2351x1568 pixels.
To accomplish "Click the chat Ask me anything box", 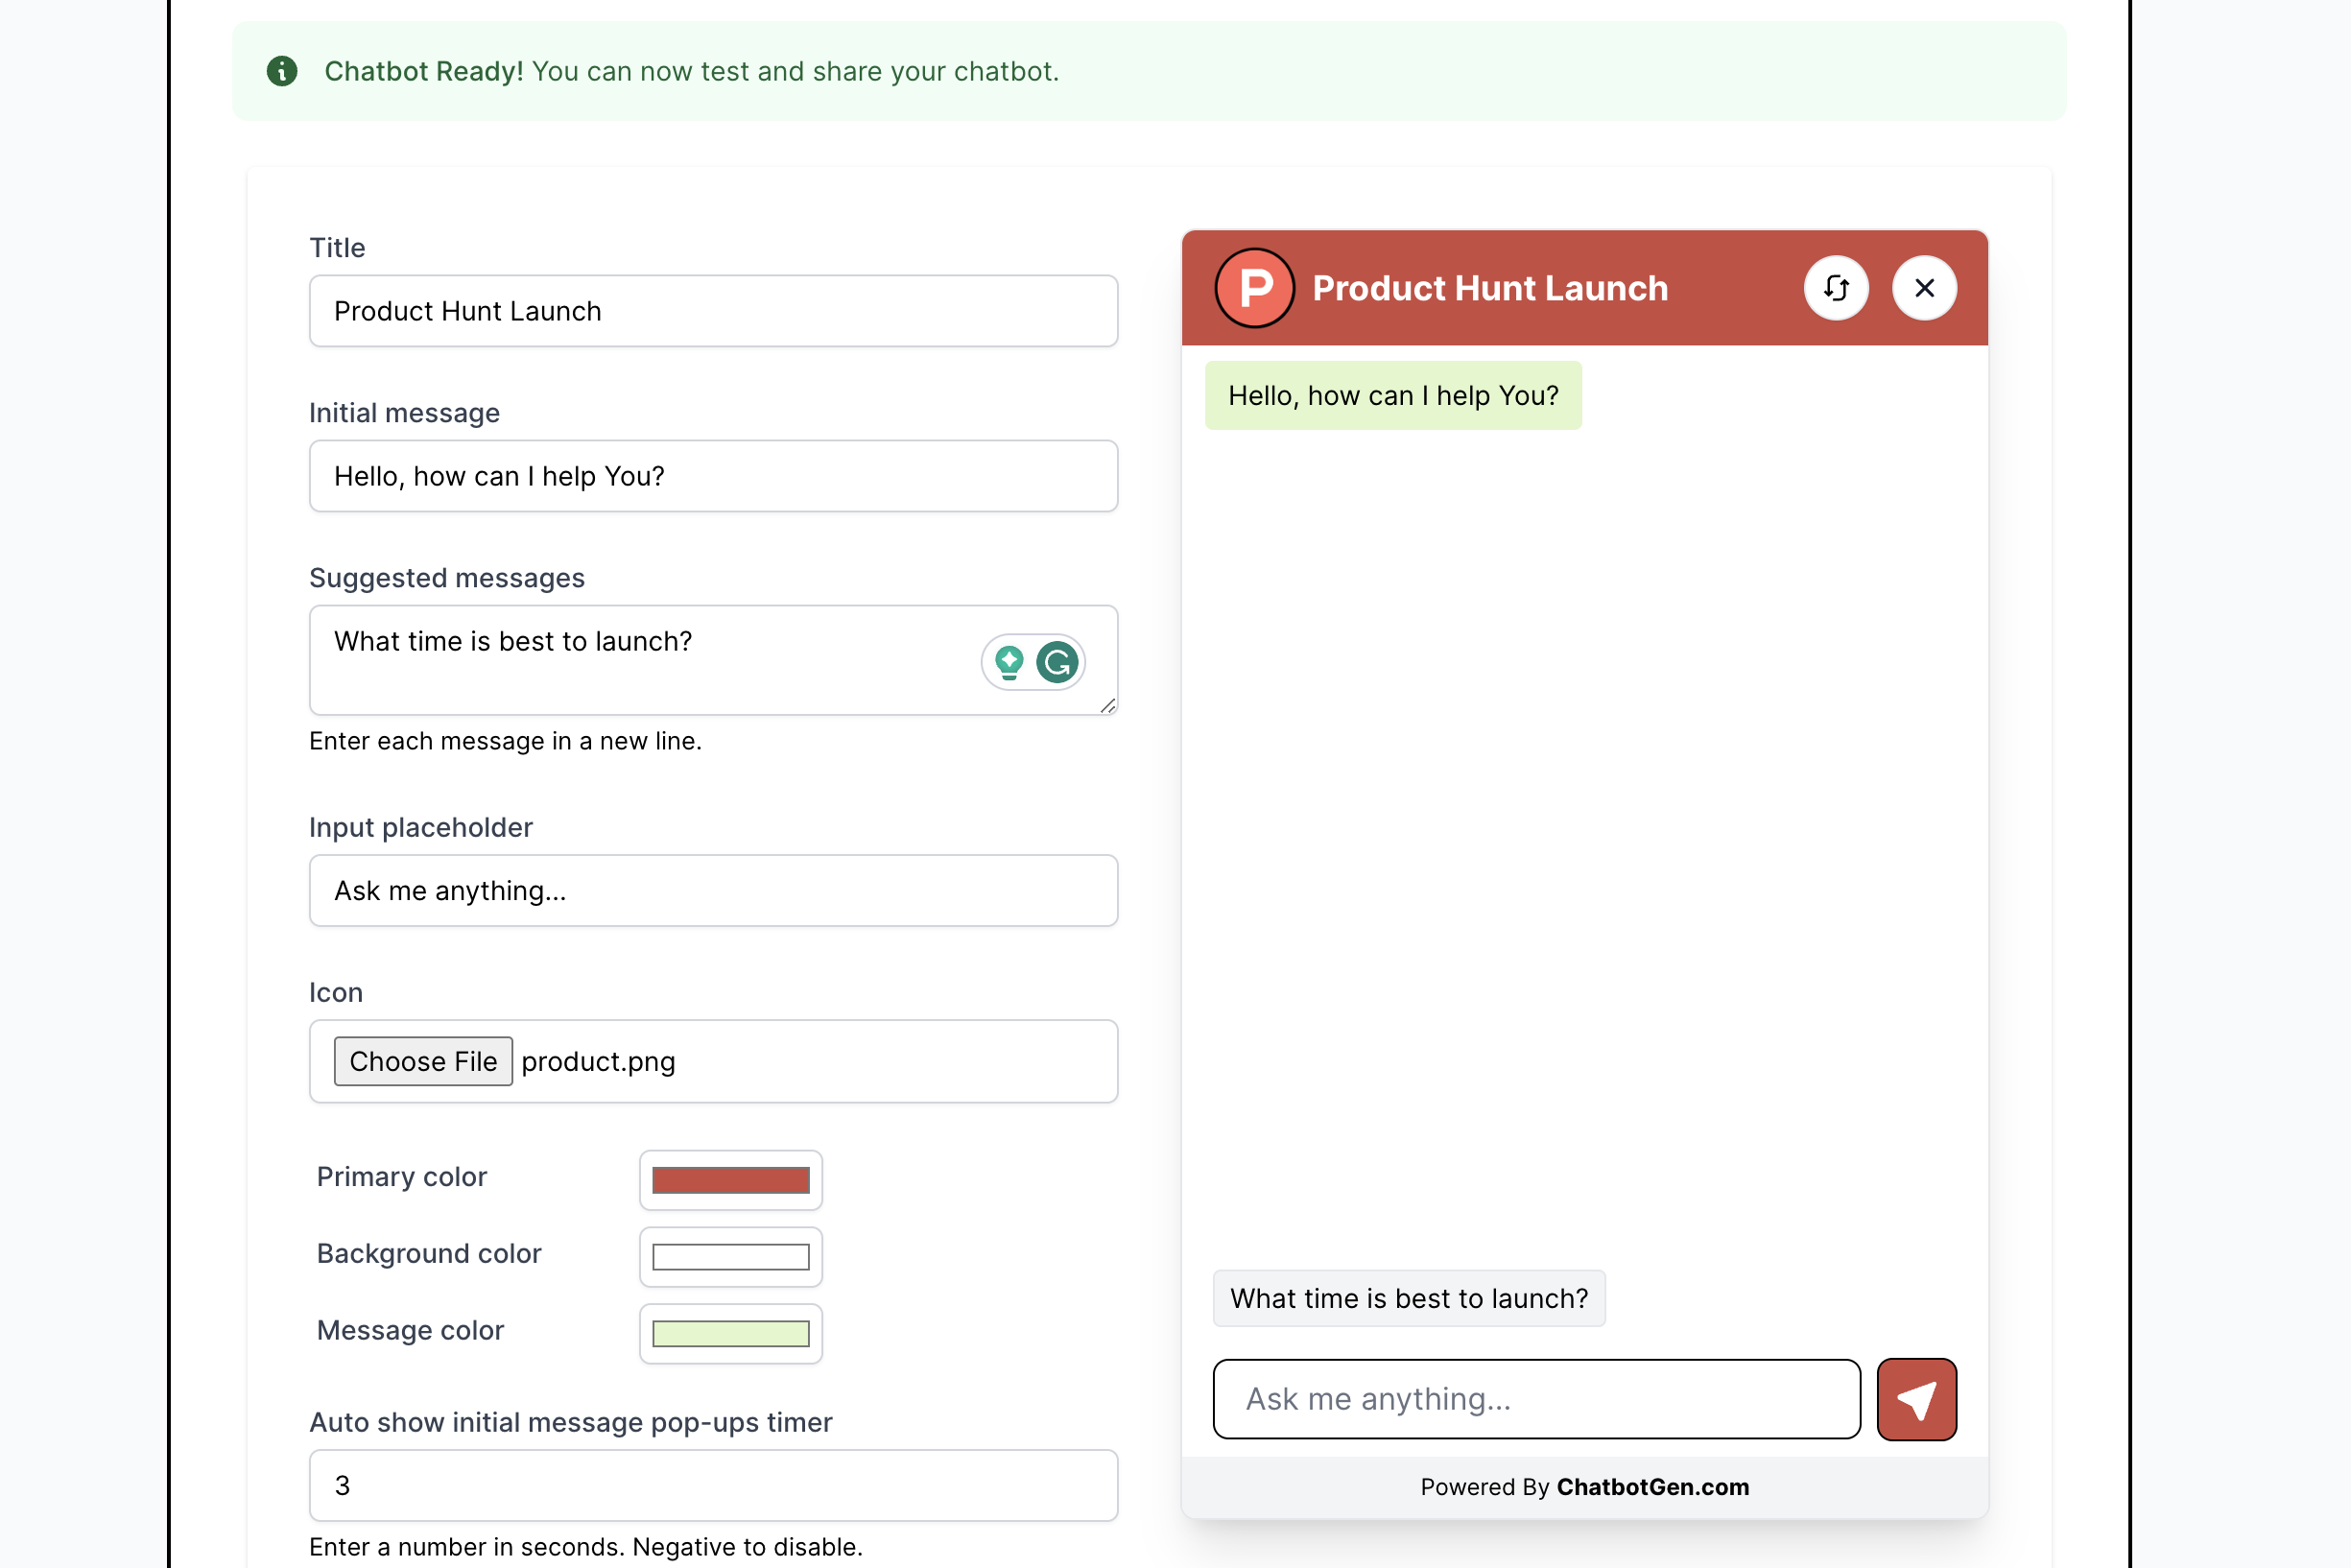I will [1536, 1399].
